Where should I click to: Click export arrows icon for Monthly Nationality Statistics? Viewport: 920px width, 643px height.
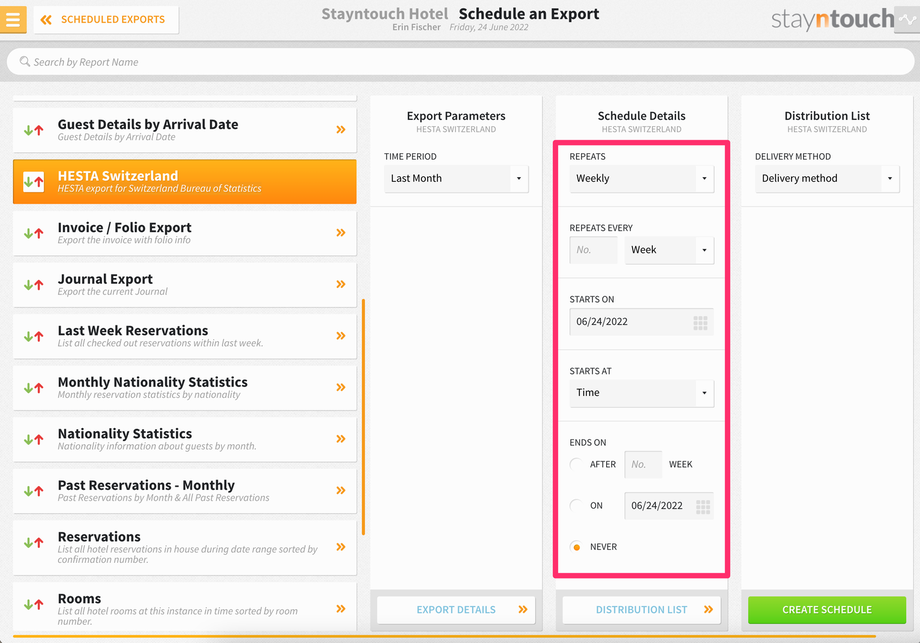(x=34, y=388)
